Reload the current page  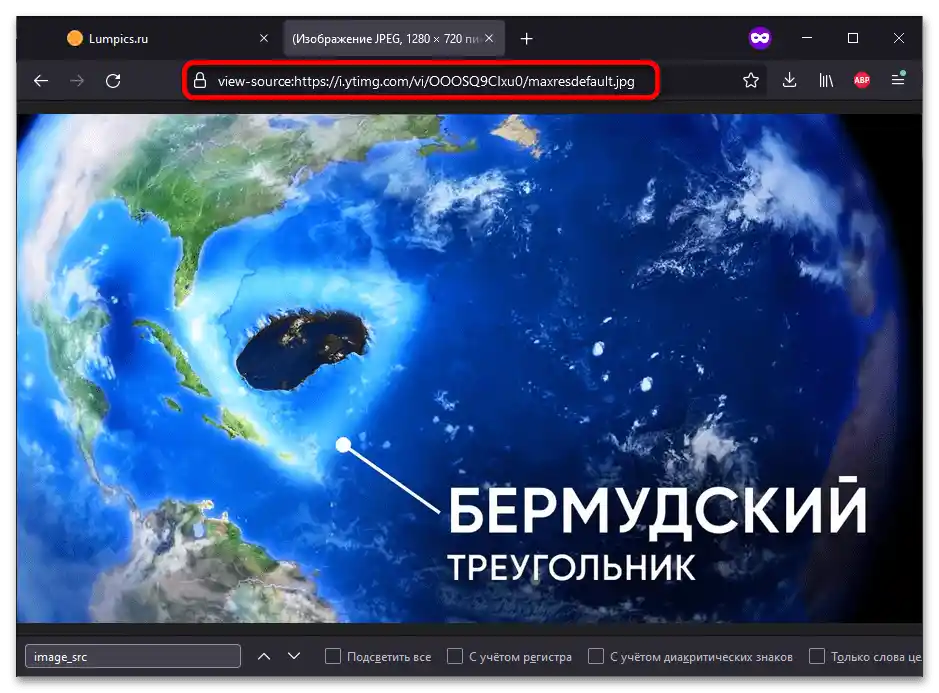click(x=113, y=80)
